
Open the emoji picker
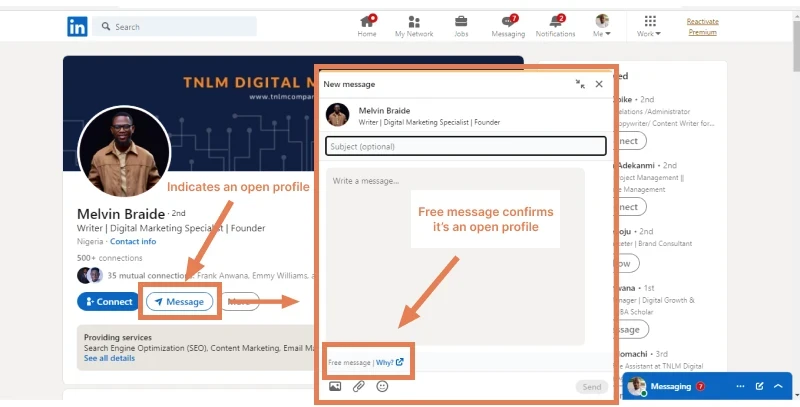[382, 386]
